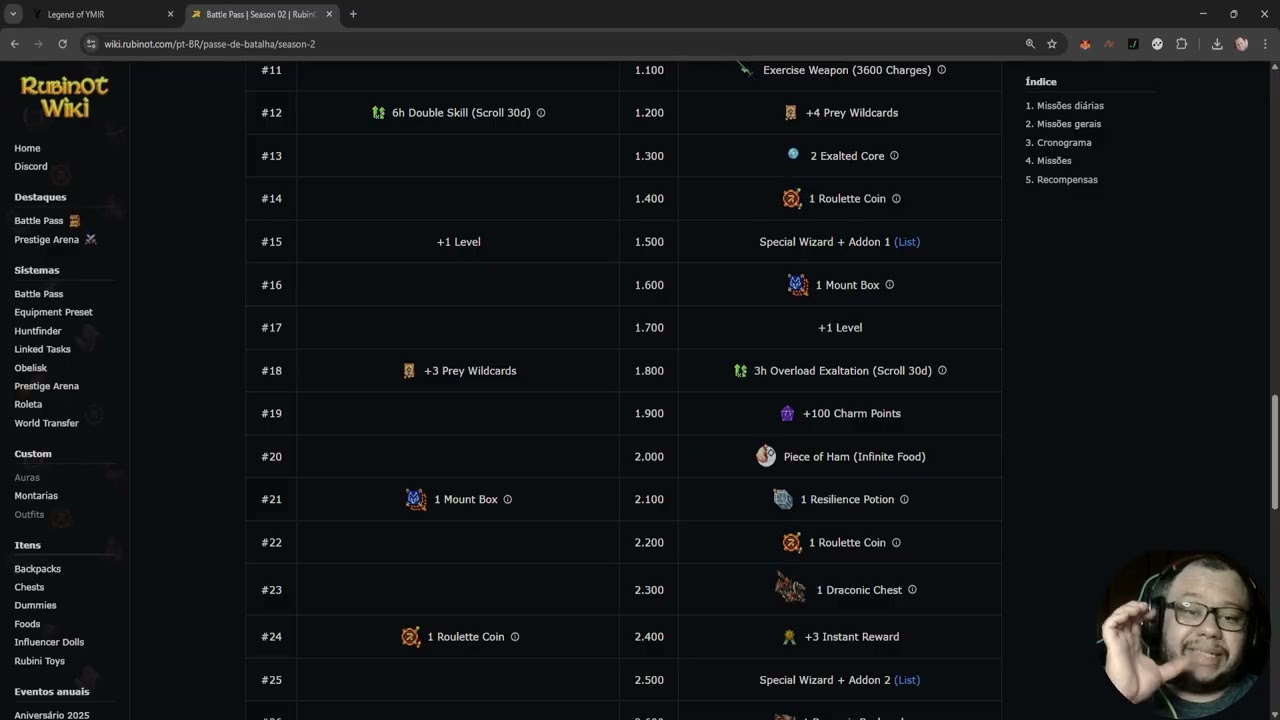Open Equipment Preset in sidebar
The height and width of the screenshot is (720, 1280).
click(53, 312)
